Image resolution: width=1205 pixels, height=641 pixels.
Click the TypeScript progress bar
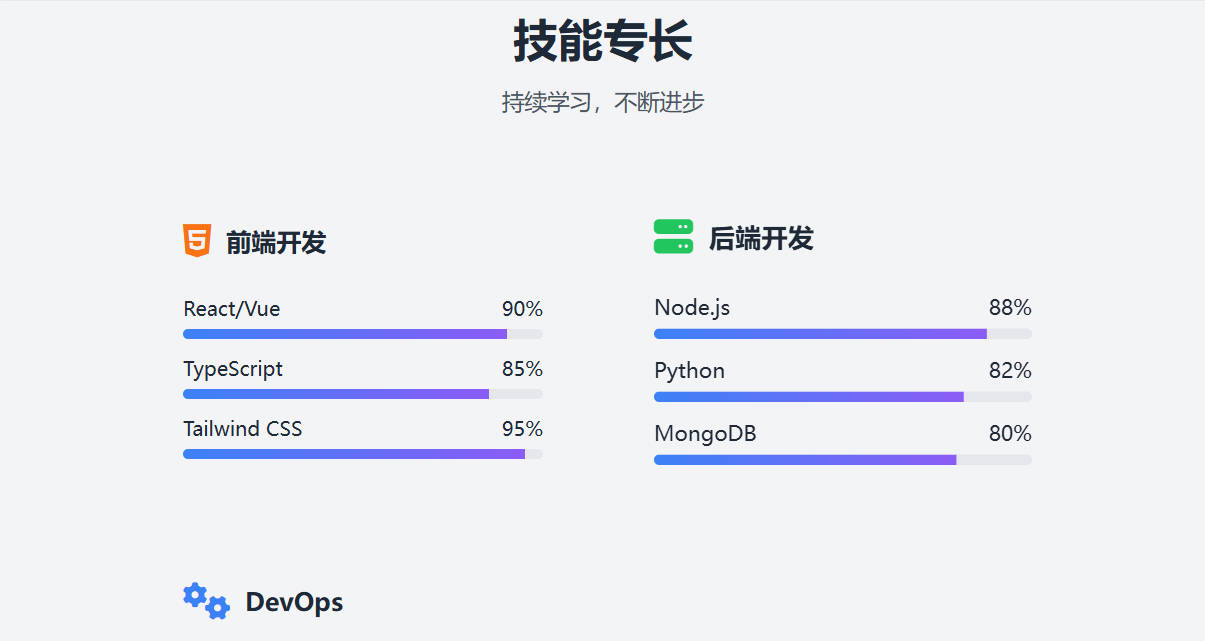(363, 394)
